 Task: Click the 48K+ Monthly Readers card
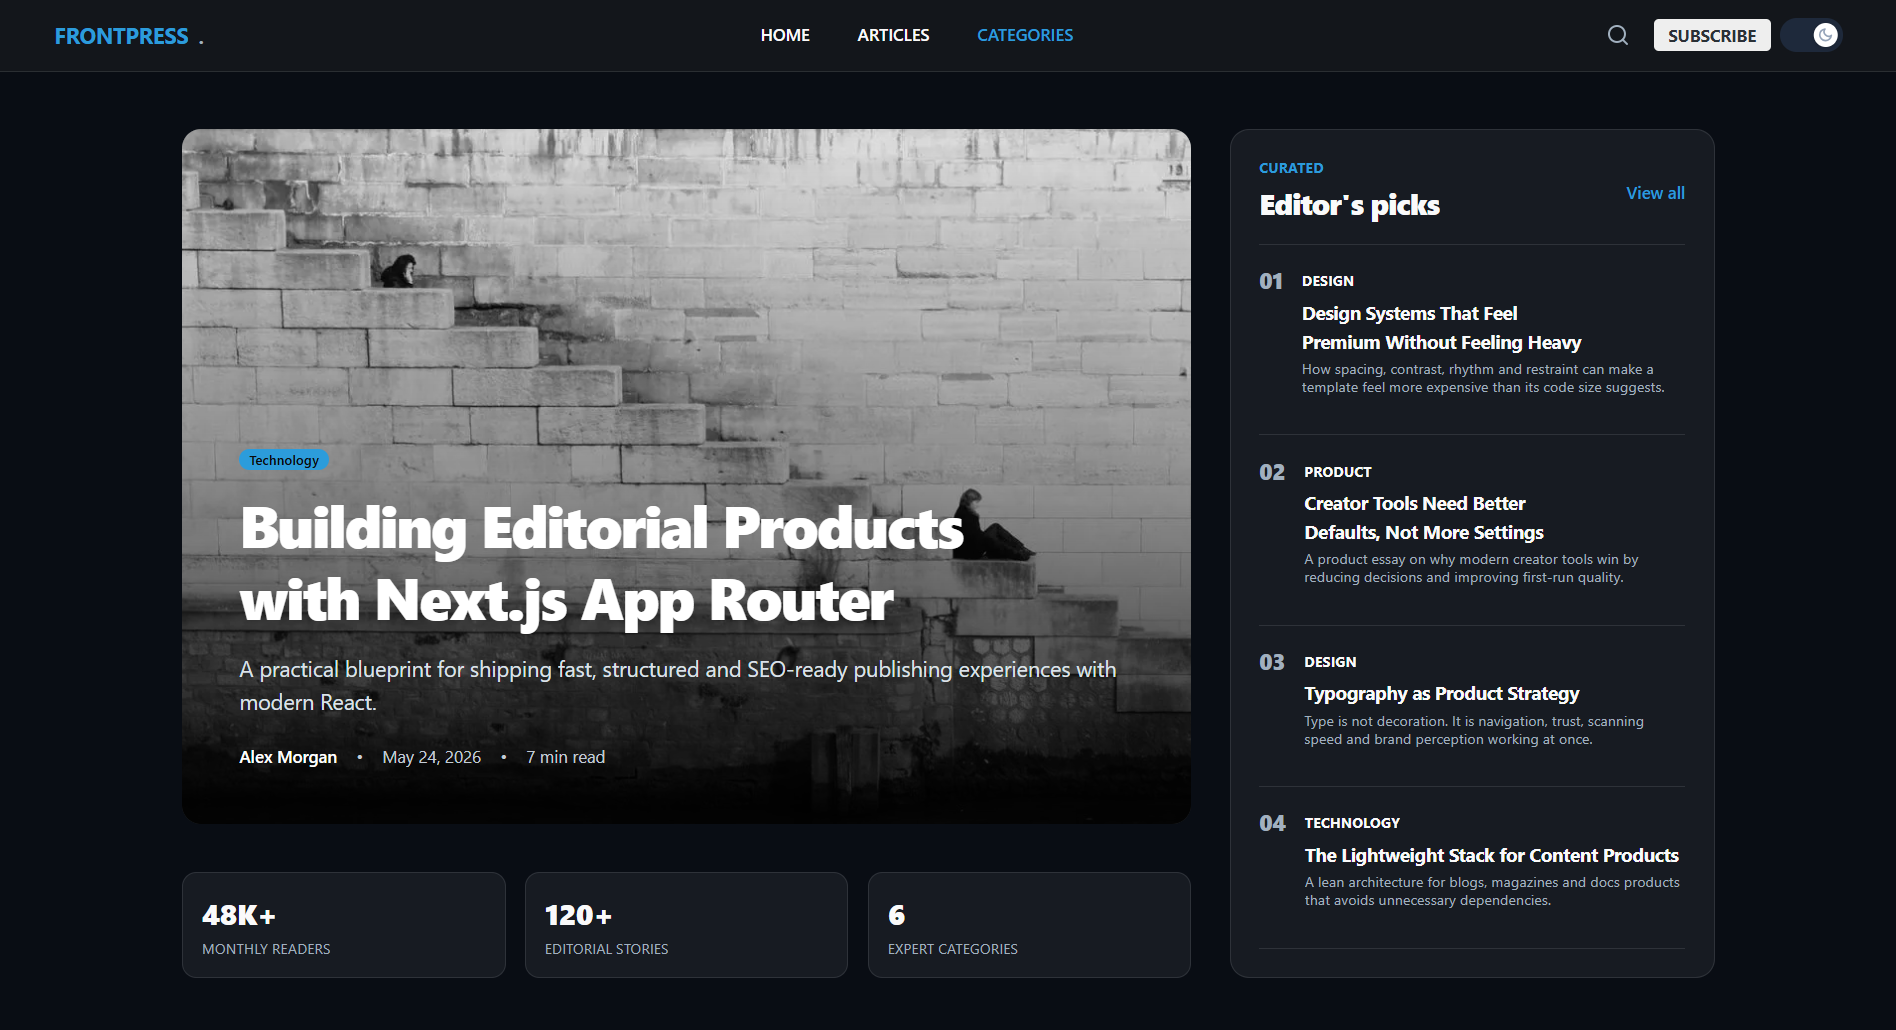click(x=344, y=925)
